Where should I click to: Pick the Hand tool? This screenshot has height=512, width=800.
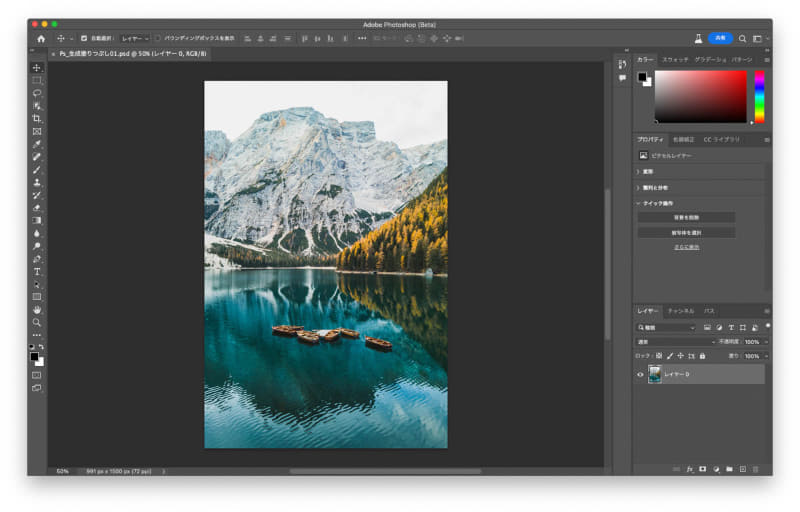37,309
